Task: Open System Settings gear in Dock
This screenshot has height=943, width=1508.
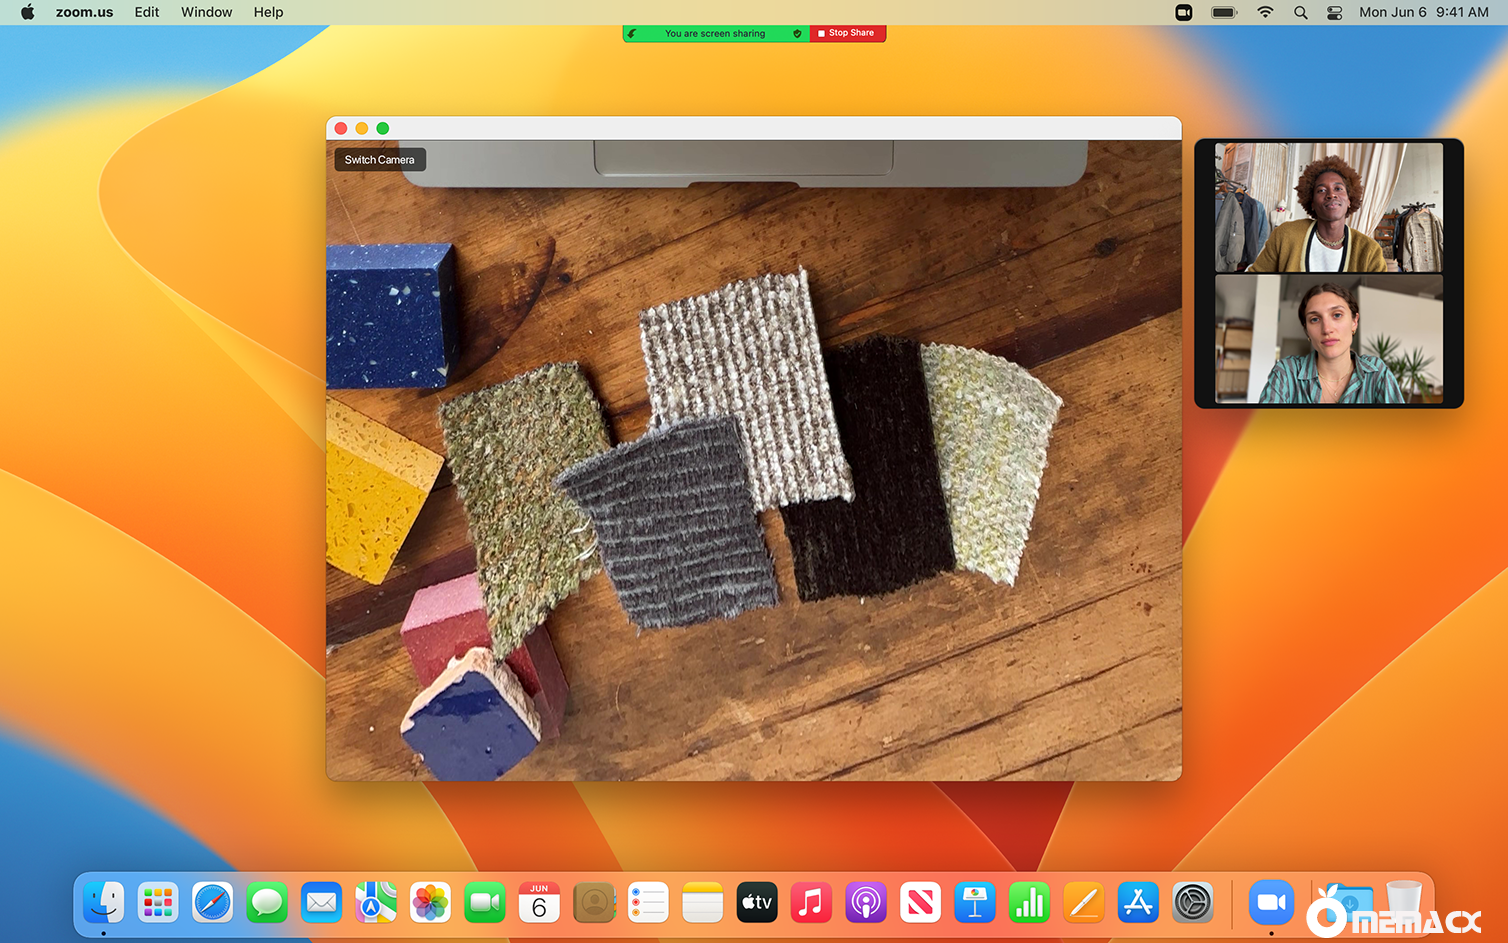Action: tap(1192, 903)
